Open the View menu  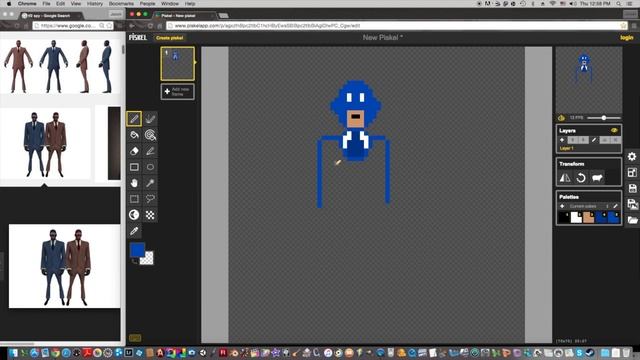[76, 4]
